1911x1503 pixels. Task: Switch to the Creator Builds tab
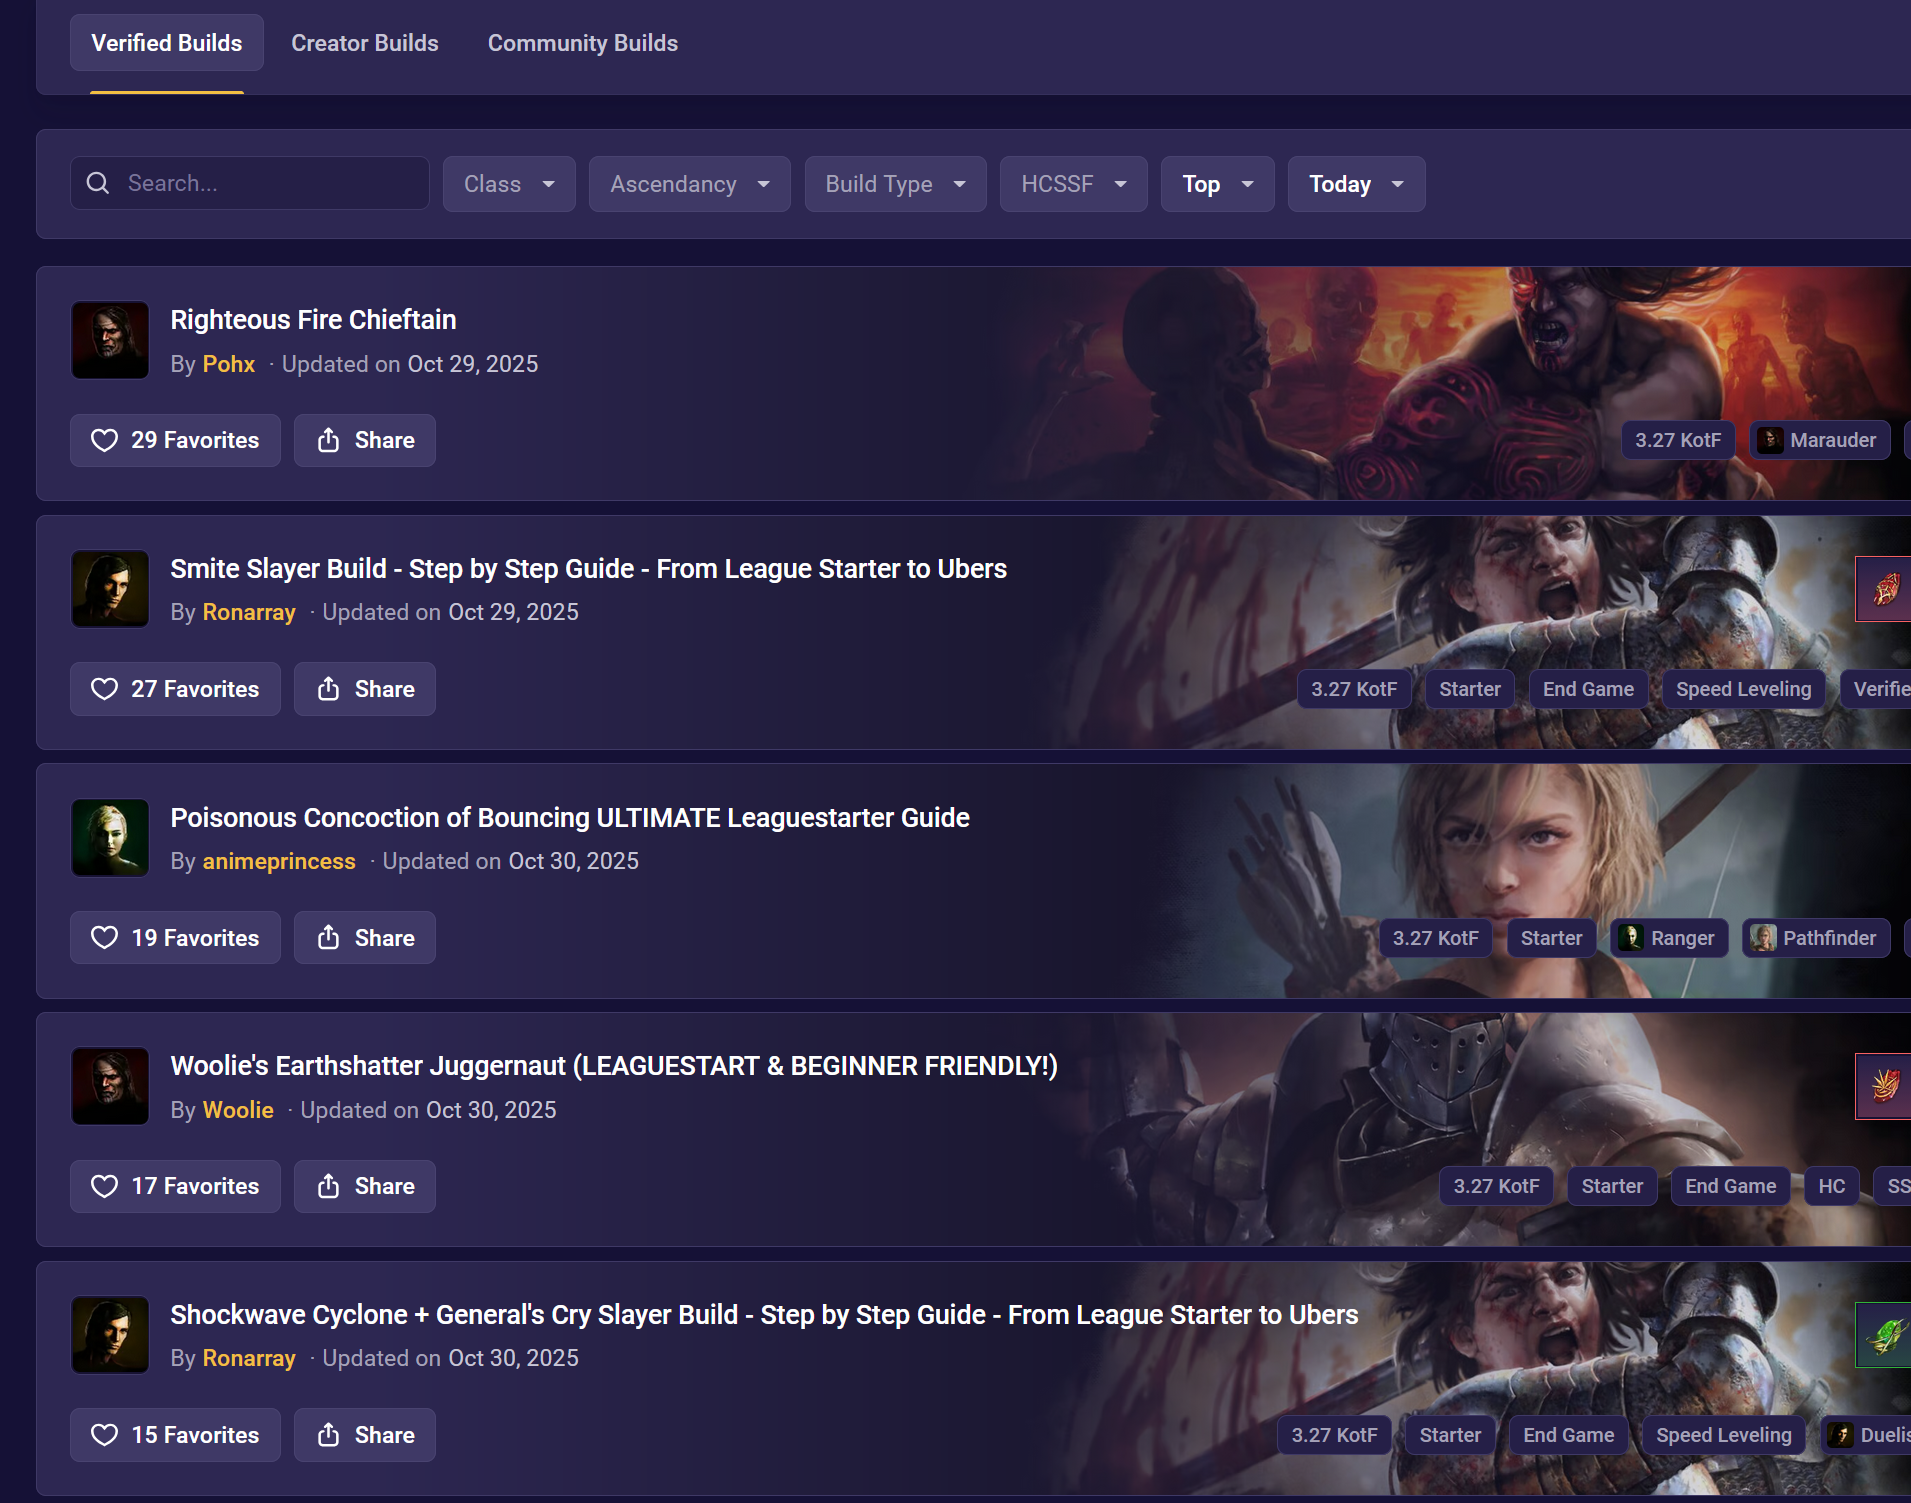click(365, 43)
